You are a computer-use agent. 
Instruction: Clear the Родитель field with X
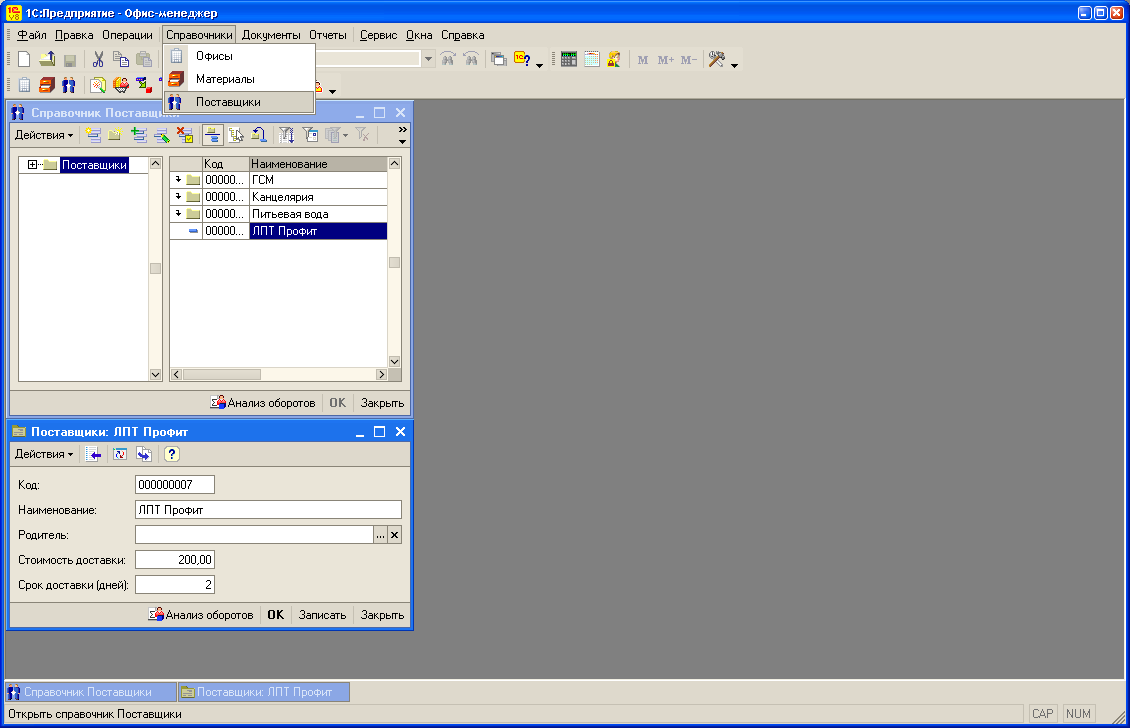[x=394, y=535]
